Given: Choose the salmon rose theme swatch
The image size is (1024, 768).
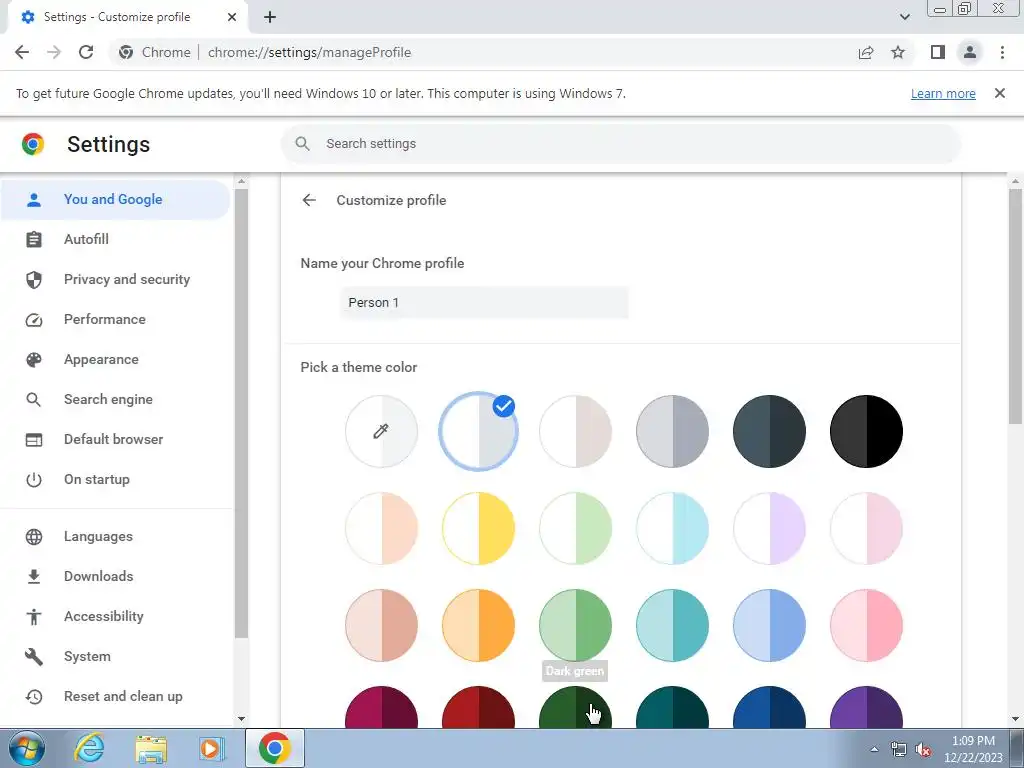Looking at the screenshot, I should 381,625.
